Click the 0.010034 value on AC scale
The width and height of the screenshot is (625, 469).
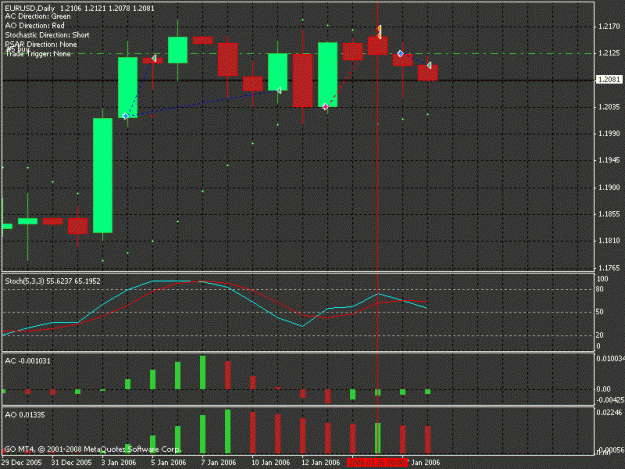point(610,359)
